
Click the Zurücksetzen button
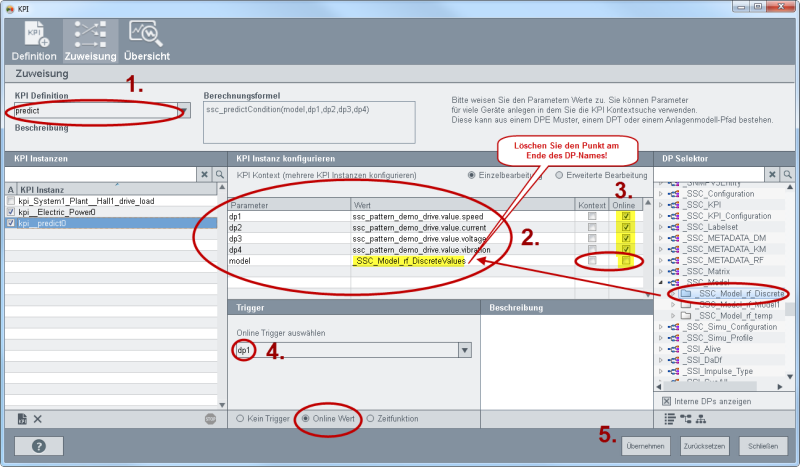(704, 446)
